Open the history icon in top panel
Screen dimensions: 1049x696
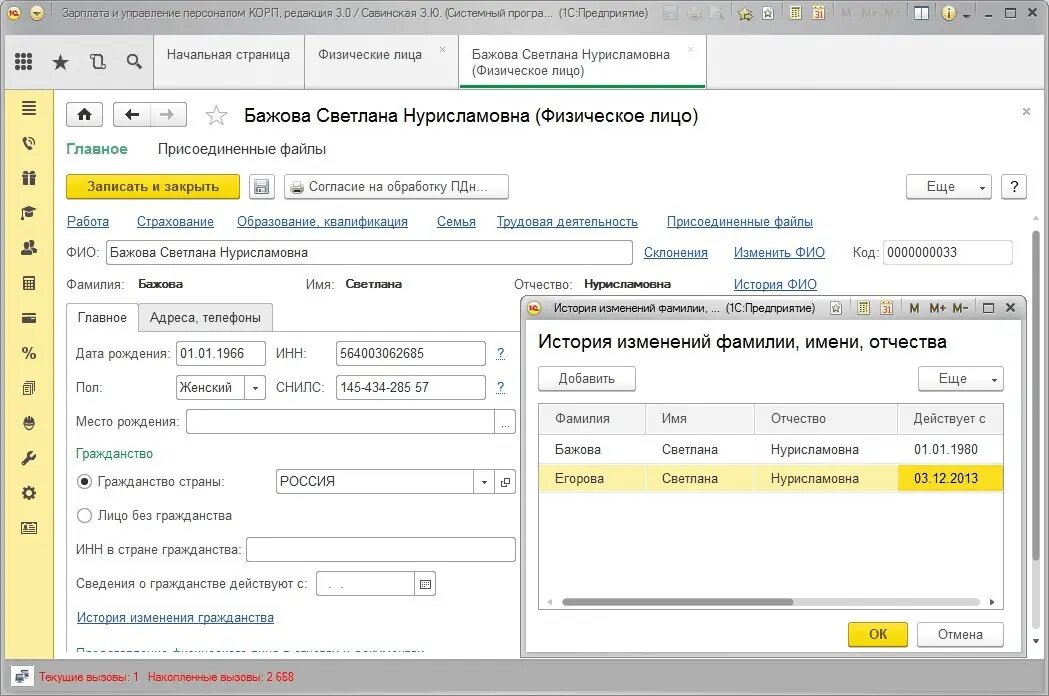98,62
